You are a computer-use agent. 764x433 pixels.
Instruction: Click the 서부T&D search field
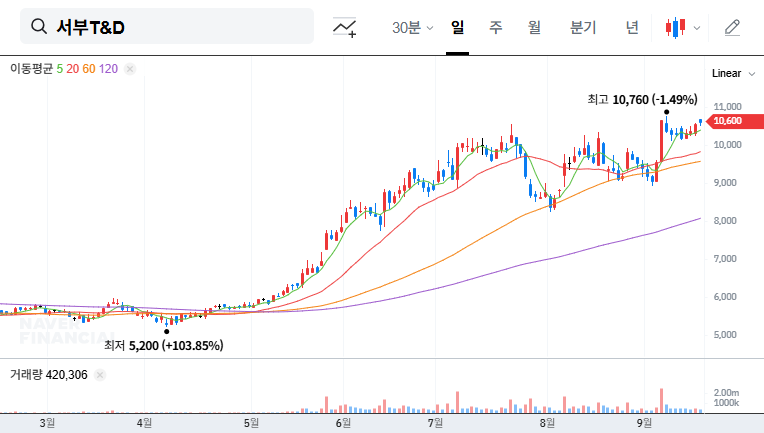tap(167, 26)
